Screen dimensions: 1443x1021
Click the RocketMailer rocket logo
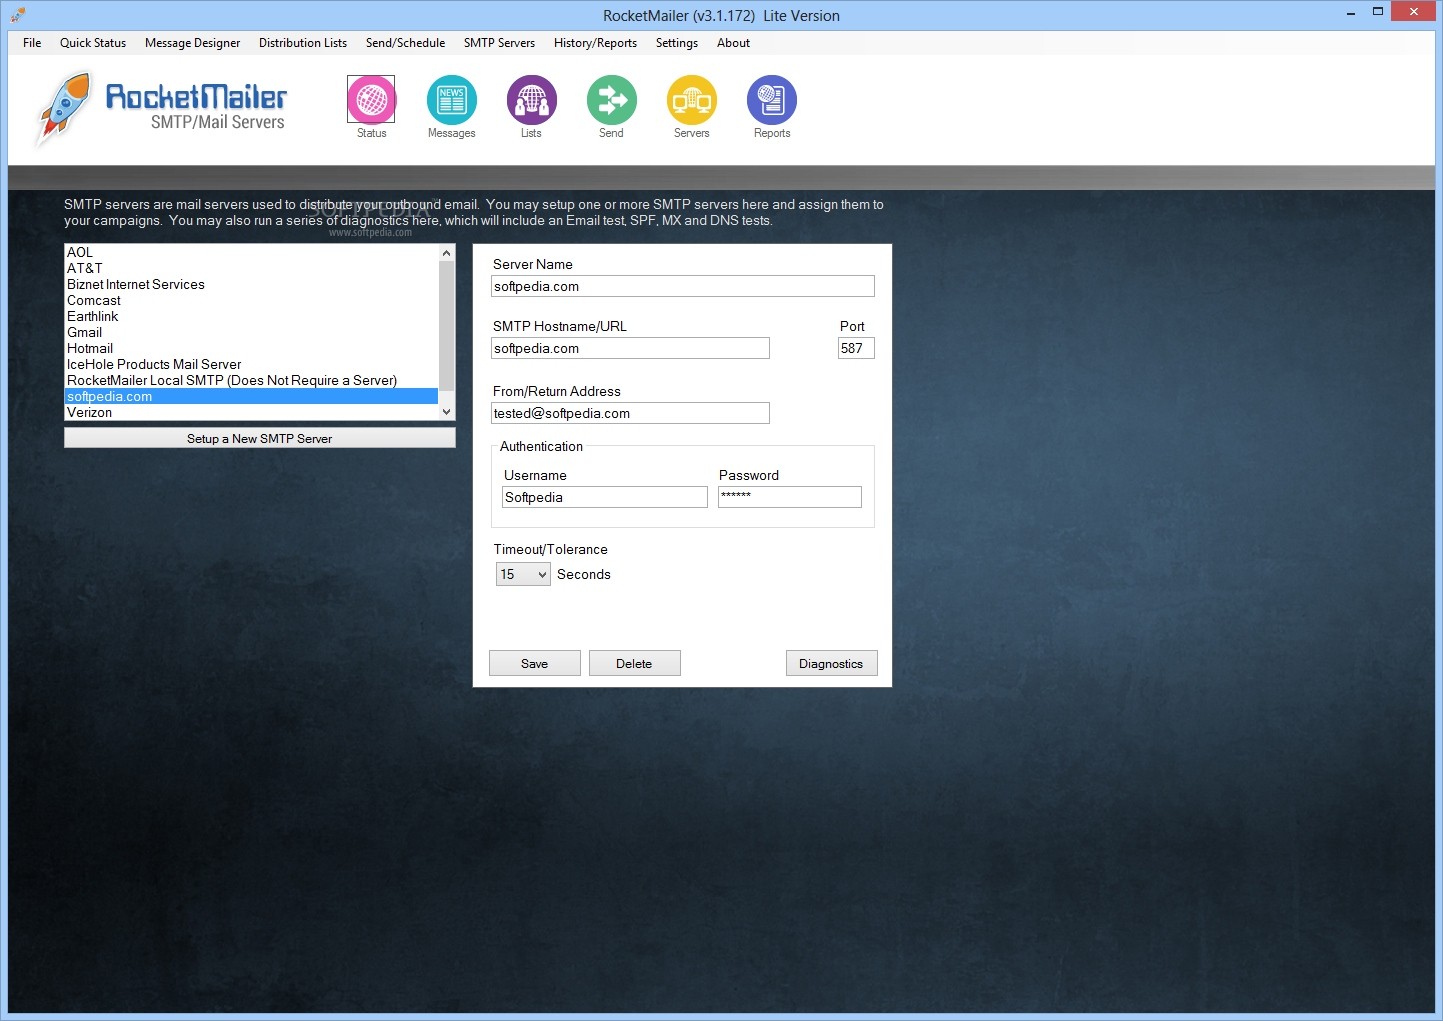[64, 108]
